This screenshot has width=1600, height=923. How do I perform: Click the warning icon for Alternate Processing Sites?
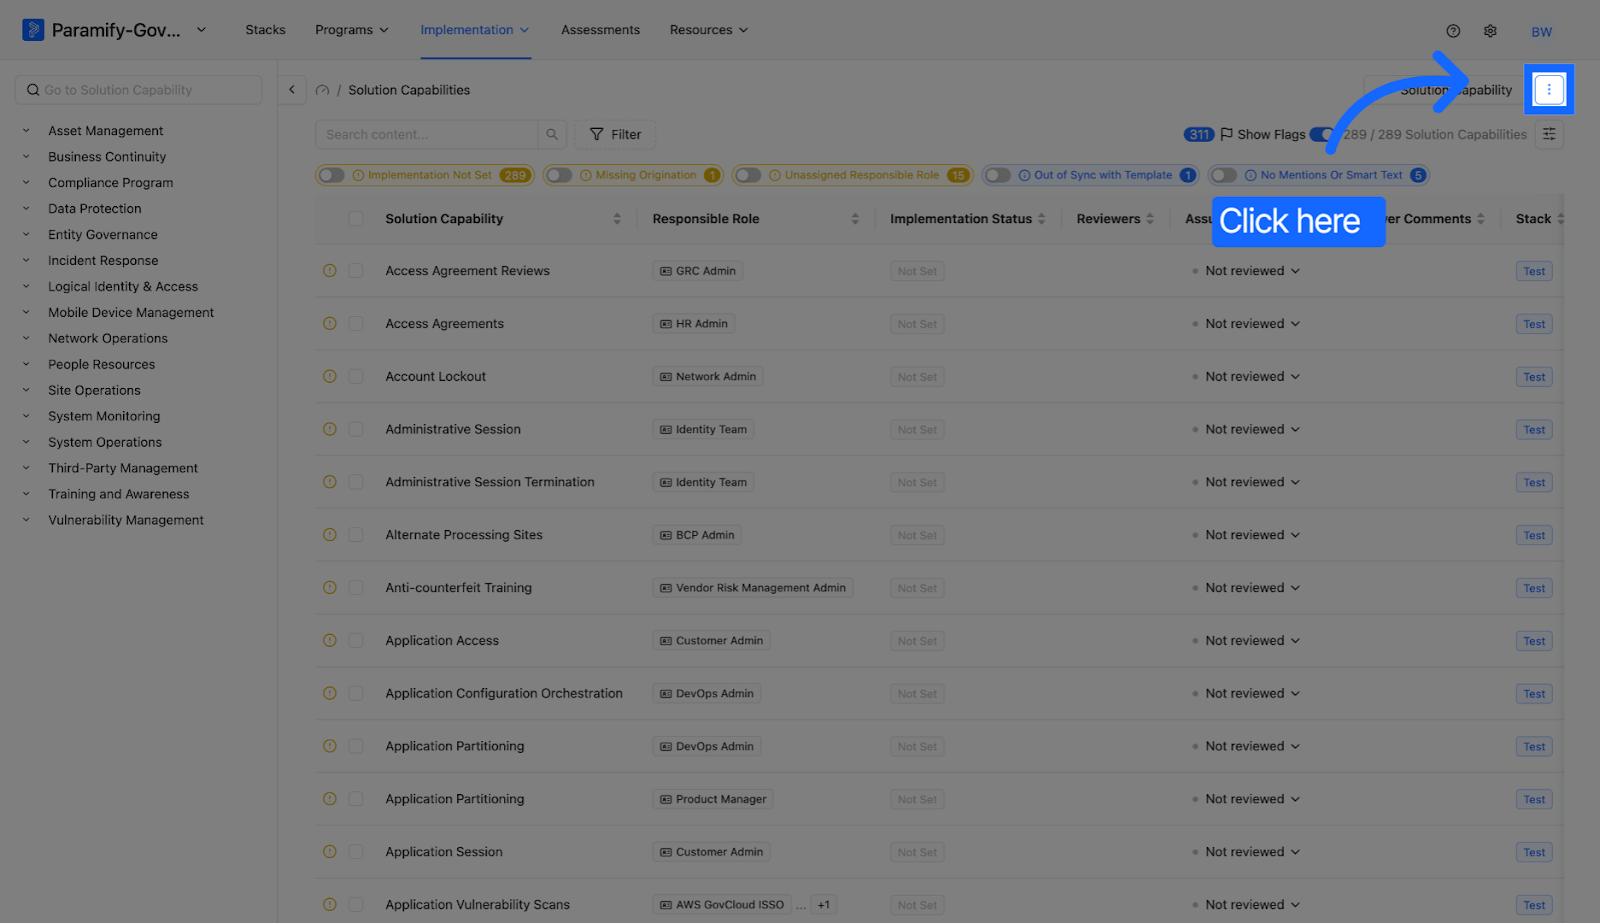click(329, 535)
